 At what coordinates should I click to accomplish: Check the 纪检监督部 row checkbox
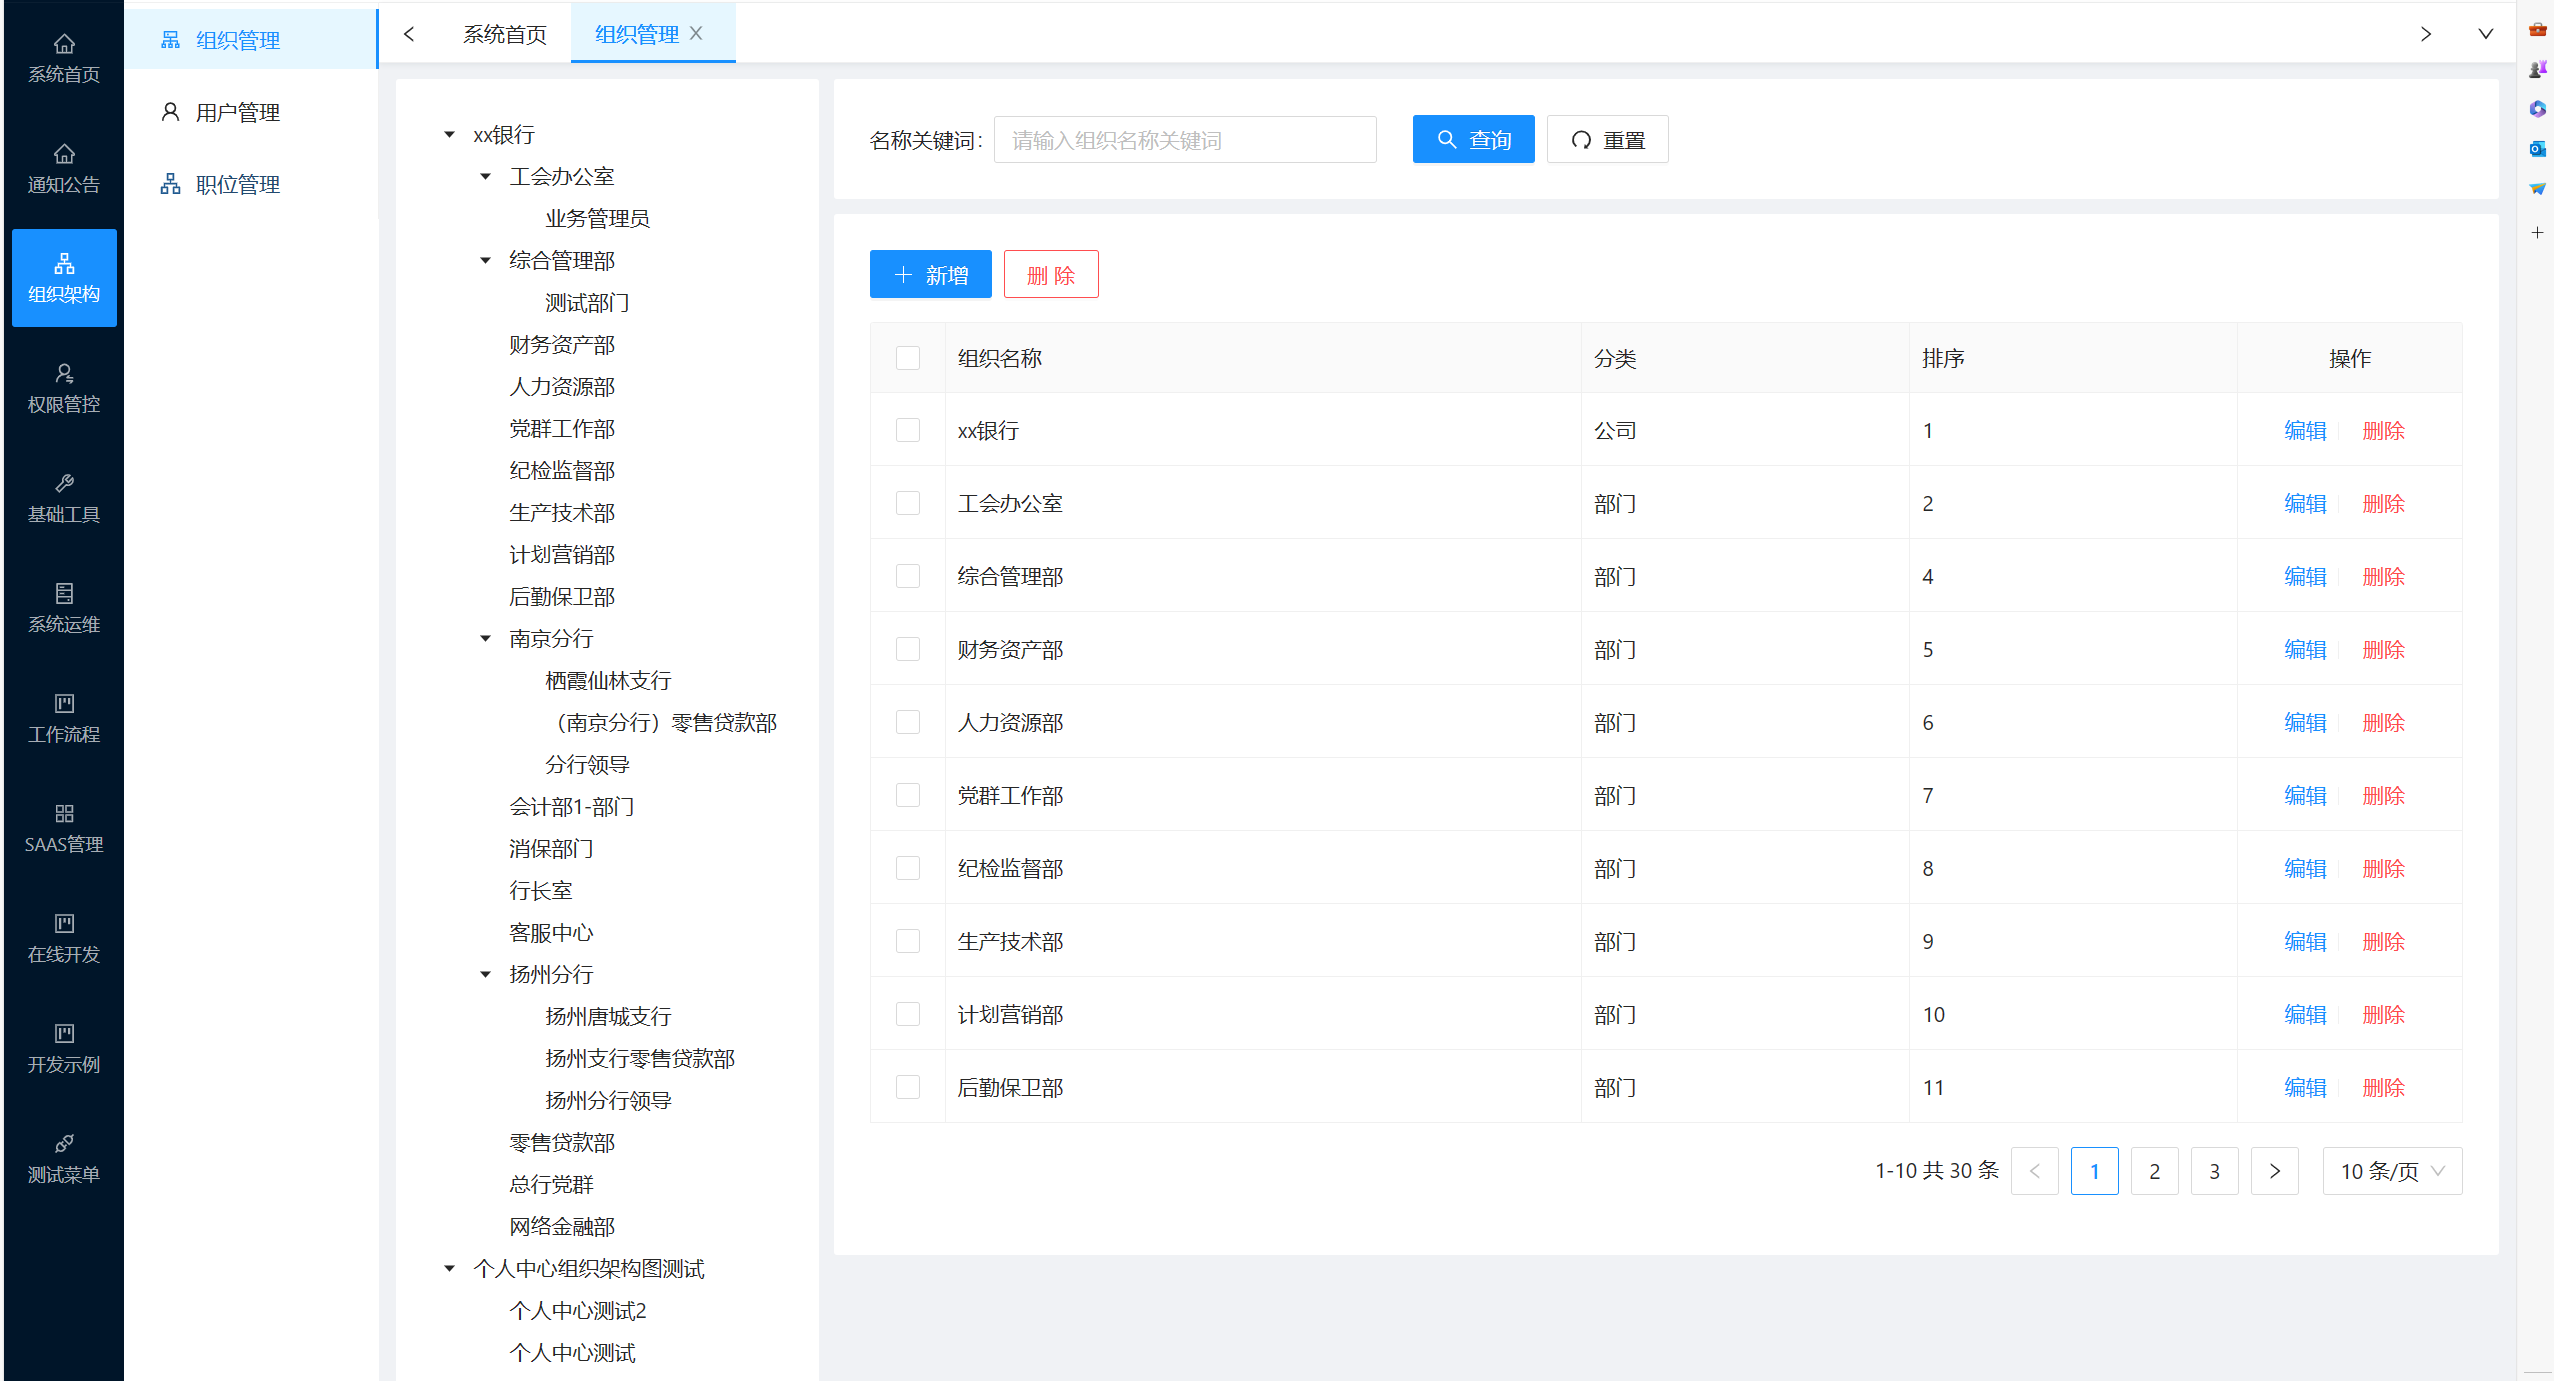click(908, 868)
